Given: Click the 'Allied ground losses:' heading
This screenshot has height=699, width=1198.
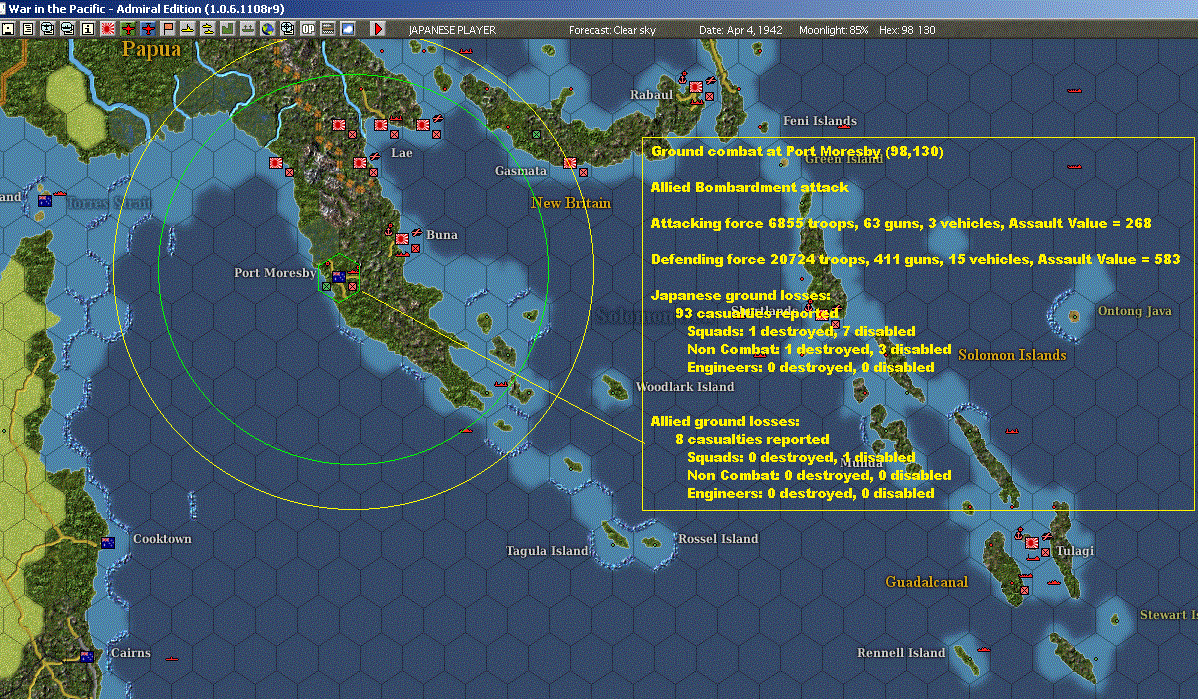Looking at the screenshot, I should click(x=725, y=421).
